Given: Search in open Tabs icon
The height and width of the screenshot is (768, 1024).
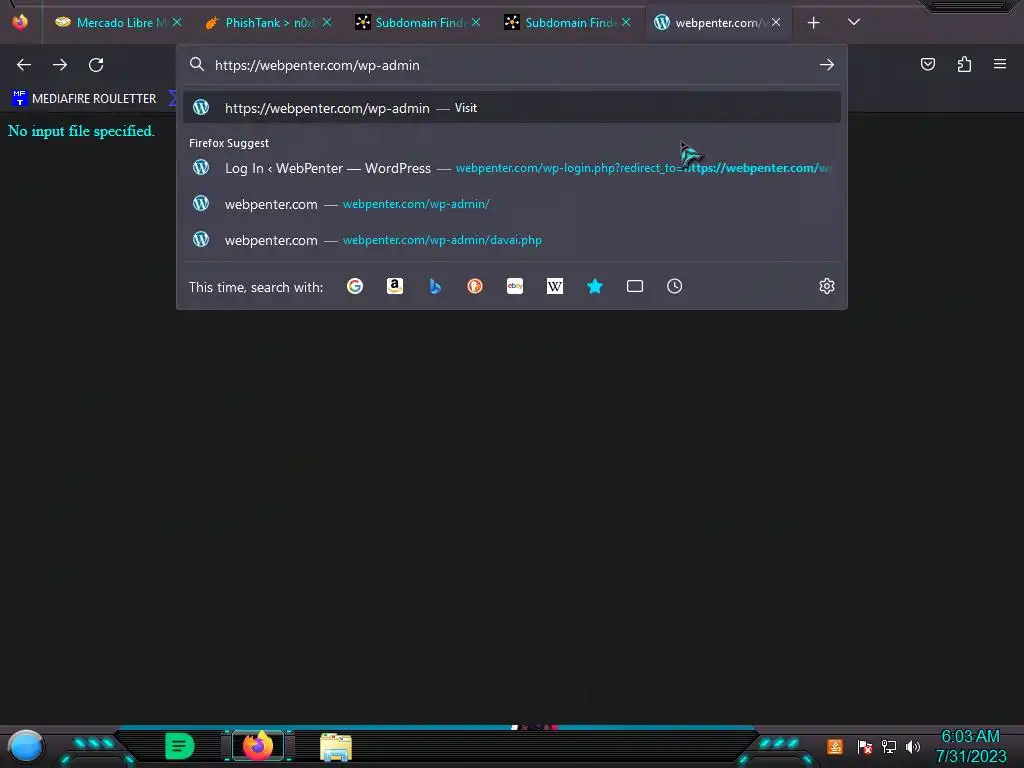Looking at the screenshot, I should pos(635,286).
